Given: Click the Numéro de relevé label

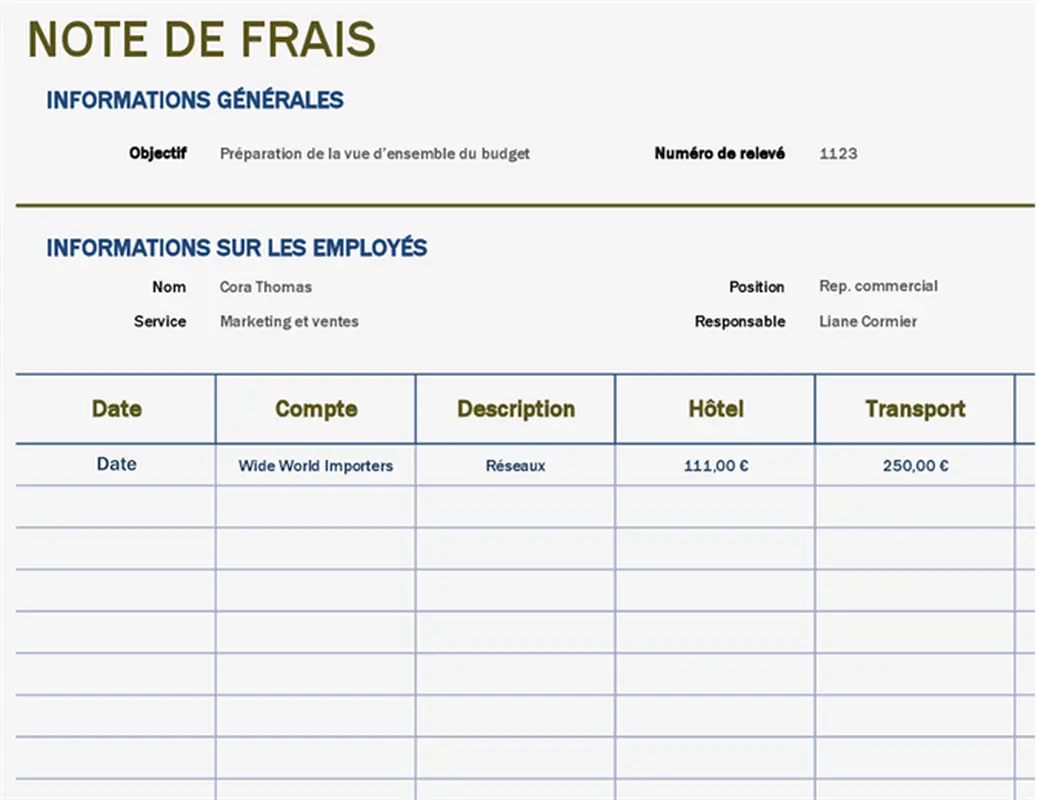Looking at the screenshot, I should (720, 153).
